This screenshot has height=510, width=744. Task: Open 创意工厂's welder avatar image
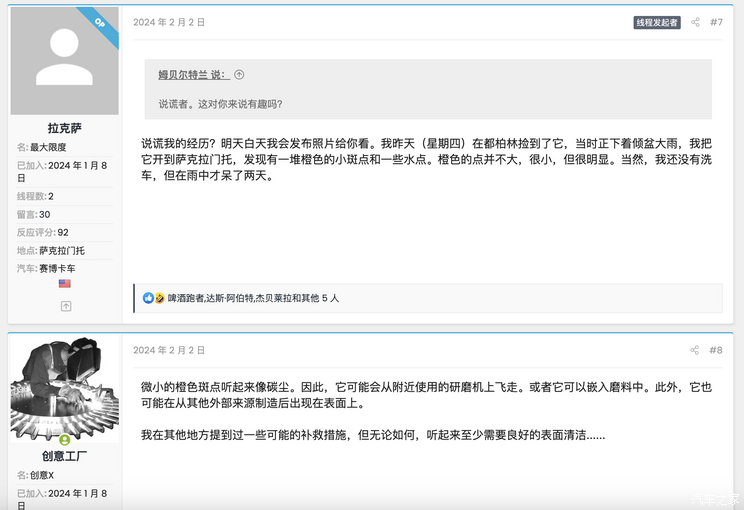pos(65,388)
